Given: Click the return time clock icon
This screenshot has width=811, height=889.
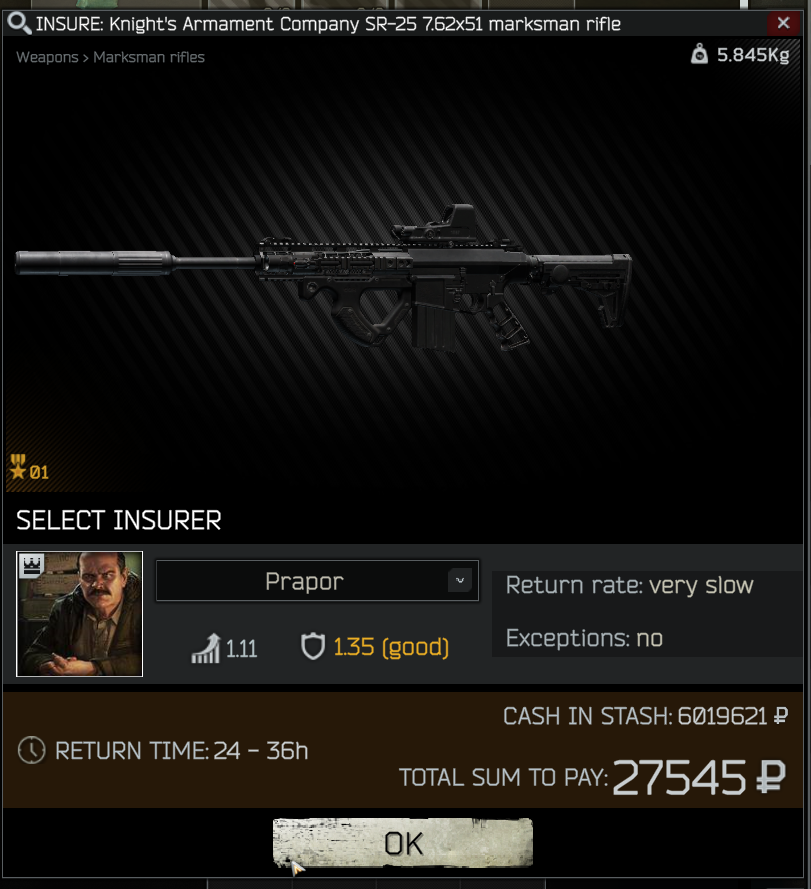Looking at the screenshot, I should click(x=31, y=750).
